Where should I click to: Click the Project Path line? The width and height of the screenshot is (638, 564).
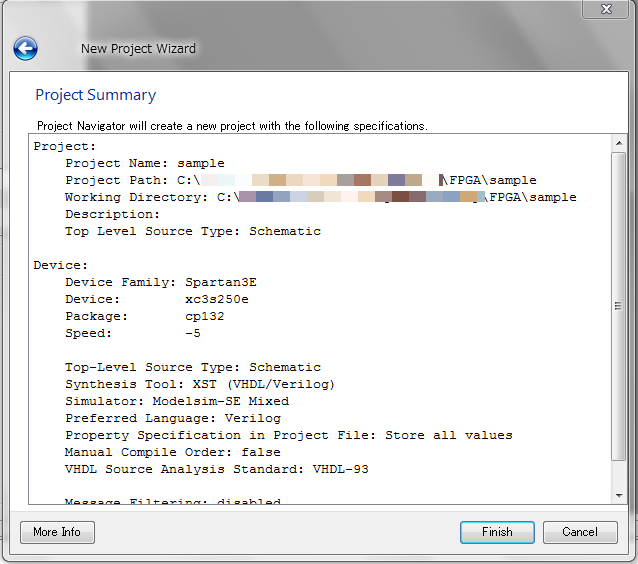pos(300,180)
